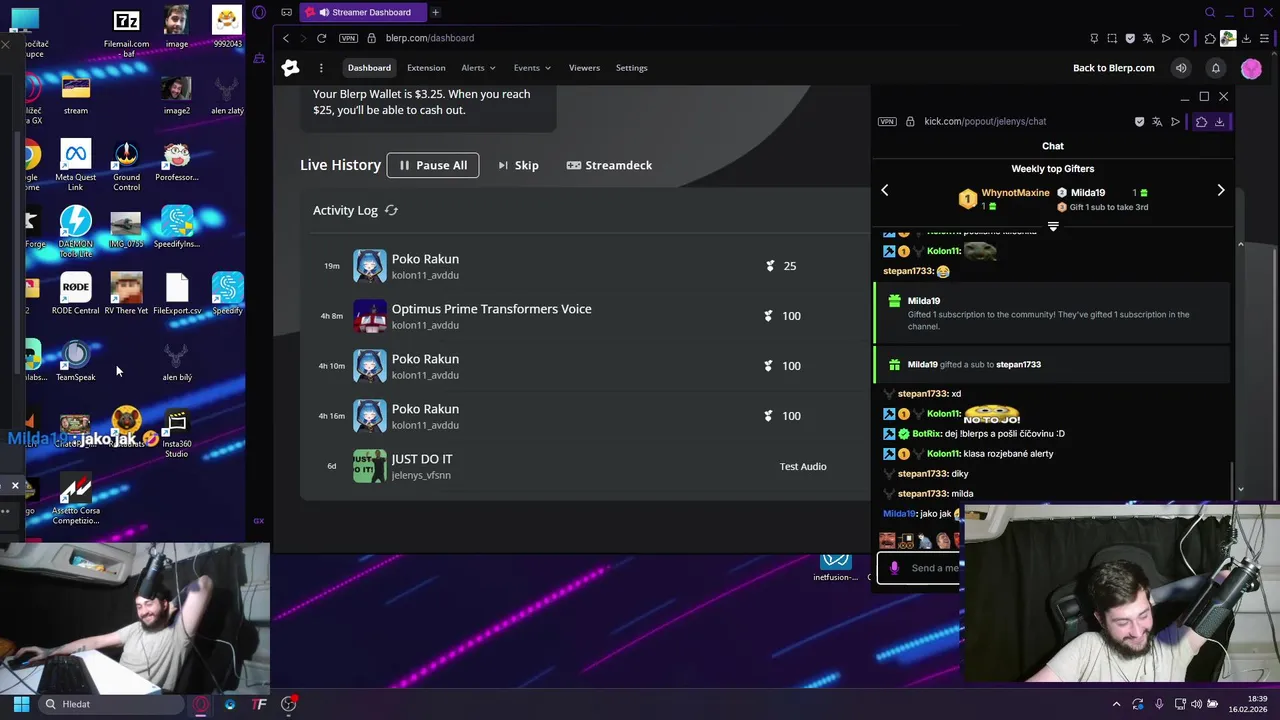This screenshot has width=1280, height=720.
Task: Click the Send a message chat field
Action: (919, 568)
